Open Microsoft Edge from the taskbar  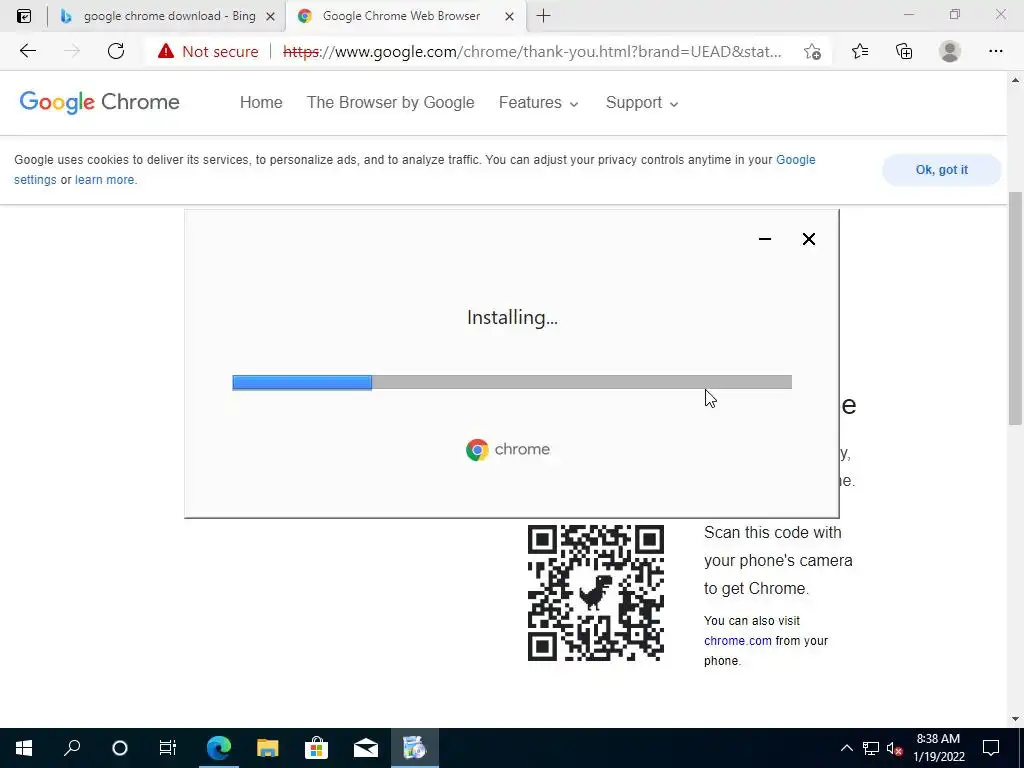tap(219, 748)
